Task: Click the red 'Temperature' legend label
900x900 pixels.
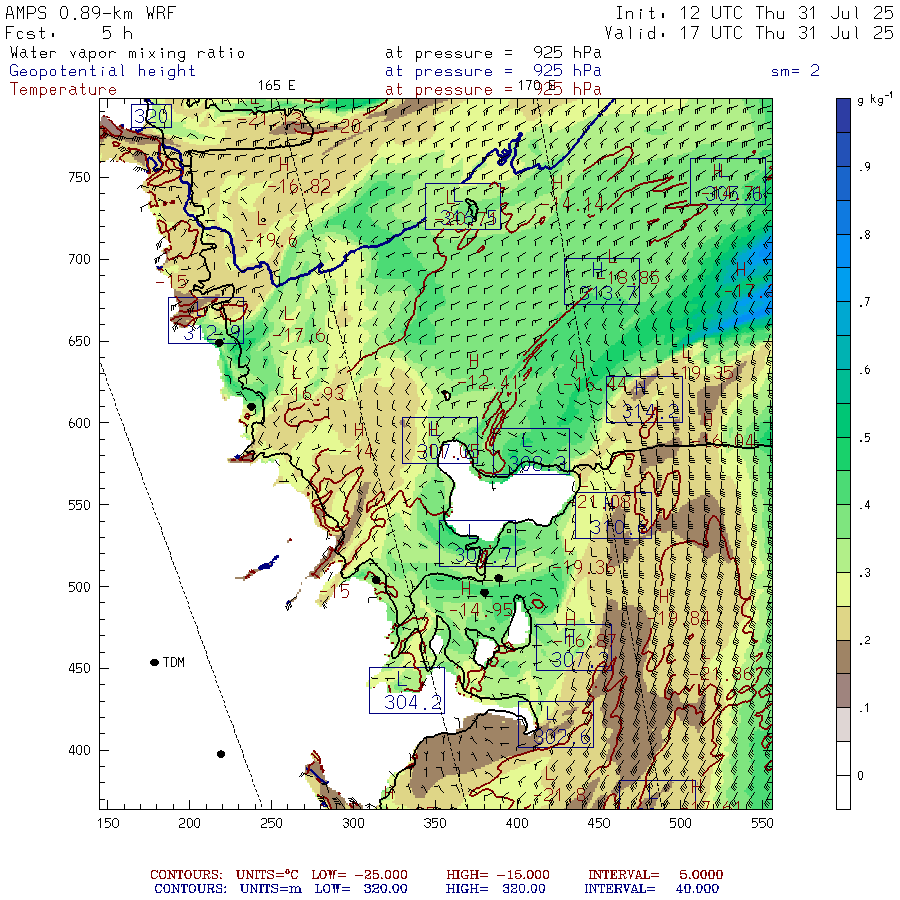Action: point(63,90)
